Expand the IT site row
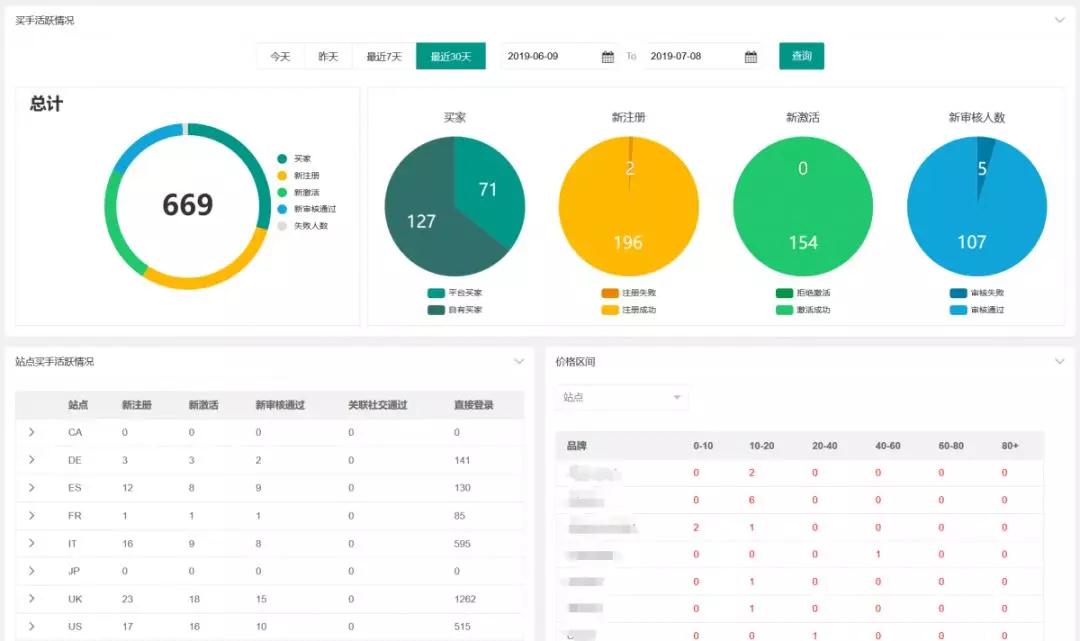Image resolution: width=1080 pixels, height=641 pixels. click(x=32, y=543)
